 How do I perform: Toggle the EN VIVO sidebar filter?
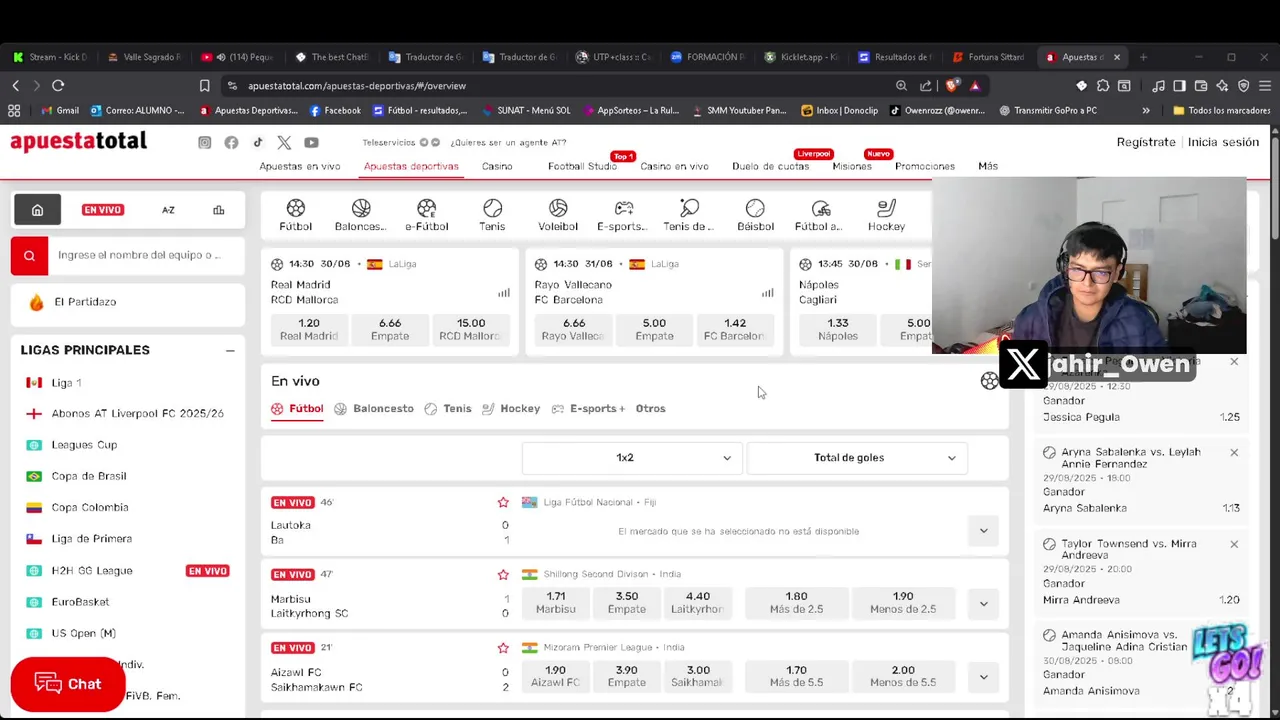click(103, 210)
